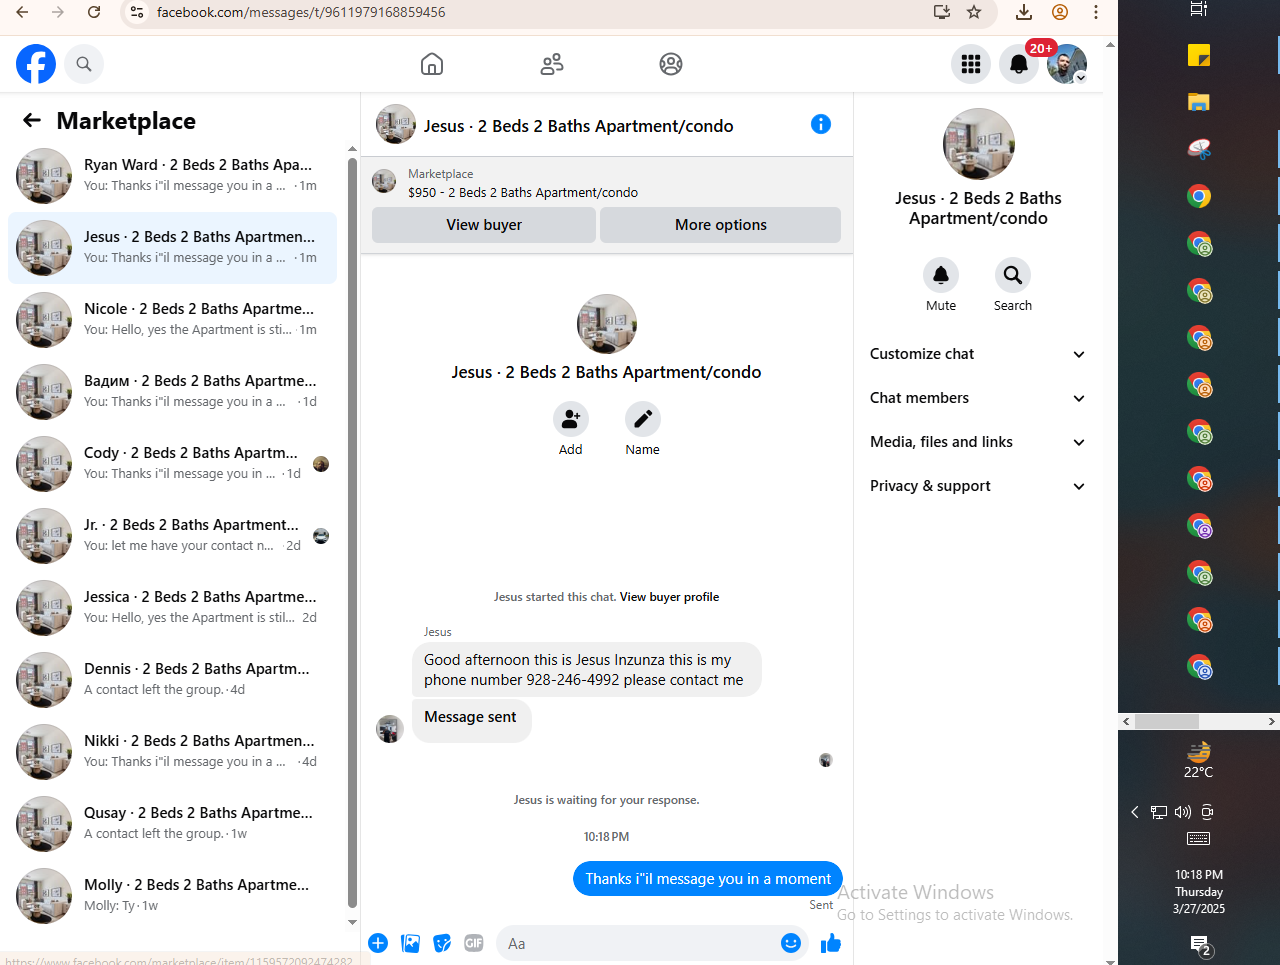Open the emoji picker smiley icon
Viewport: 1280px width, 965px height.
pyautogui.click(x=791, y=943)
